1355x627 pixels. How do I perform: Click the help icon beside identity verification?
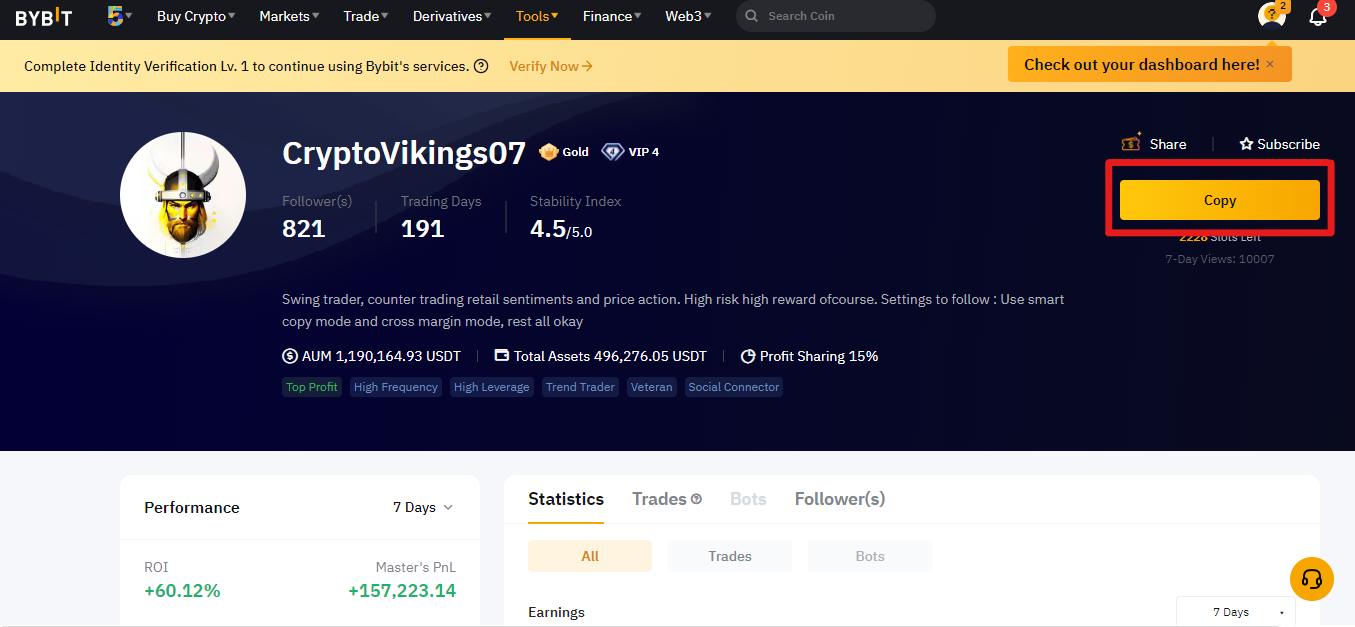coord(481,66)
